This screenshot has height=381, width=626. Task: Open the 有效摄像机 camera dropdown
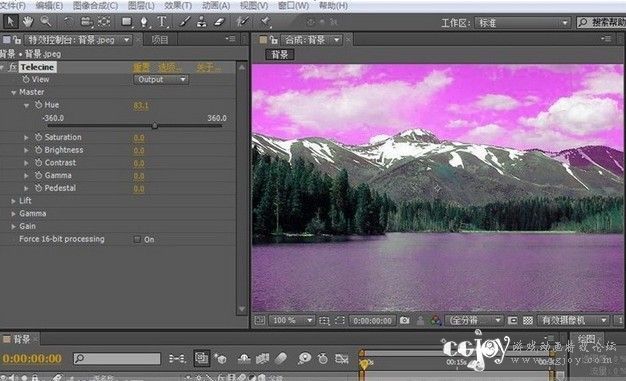click(573, 320)
